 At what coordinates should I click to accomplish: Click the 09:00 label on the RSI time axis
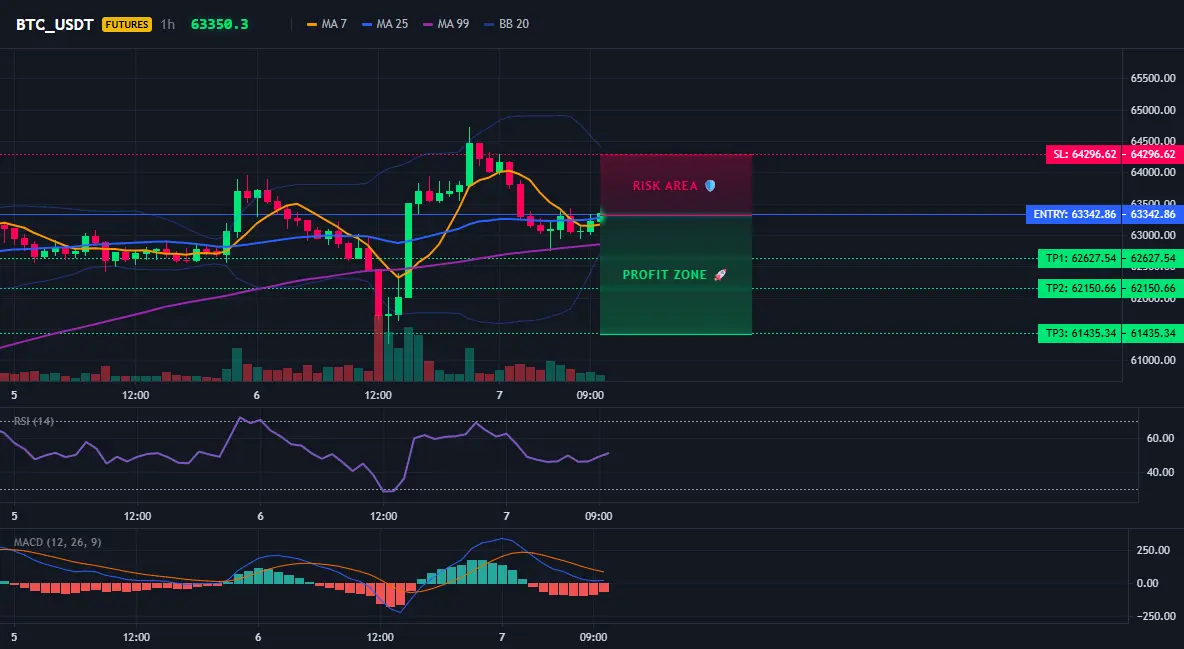pyautogui.click(x=599, y=517)
